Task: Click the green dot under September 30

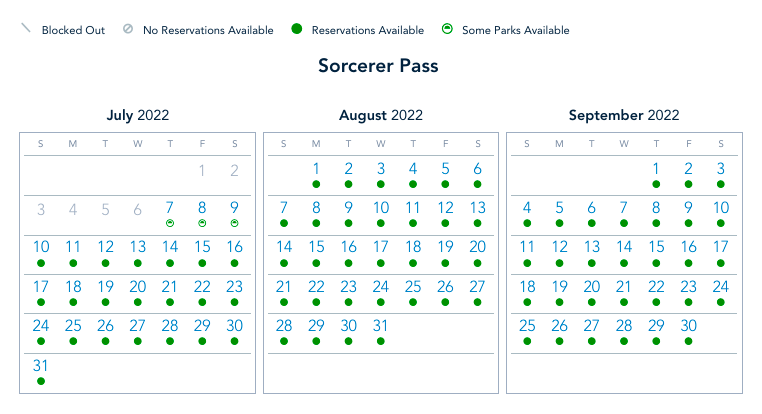Action: tap(688, 342)
